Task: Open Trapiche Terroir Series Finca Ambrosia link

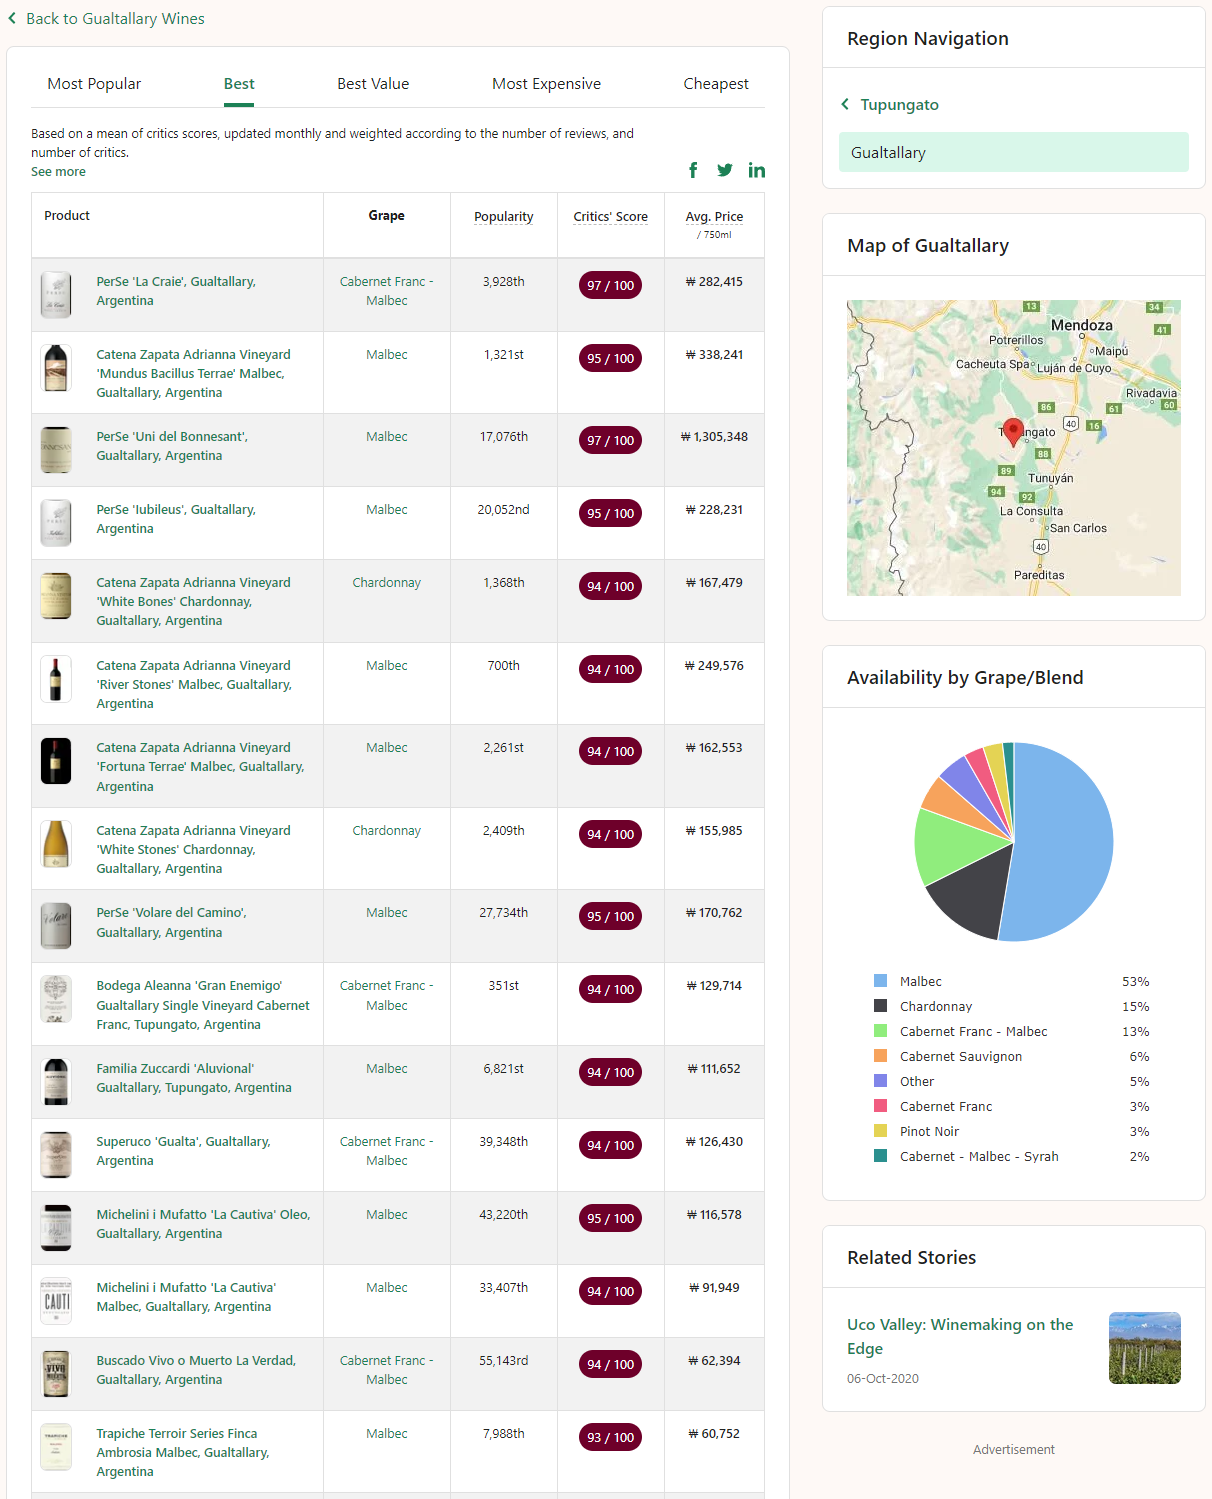Action: (x=183, y=1453)
